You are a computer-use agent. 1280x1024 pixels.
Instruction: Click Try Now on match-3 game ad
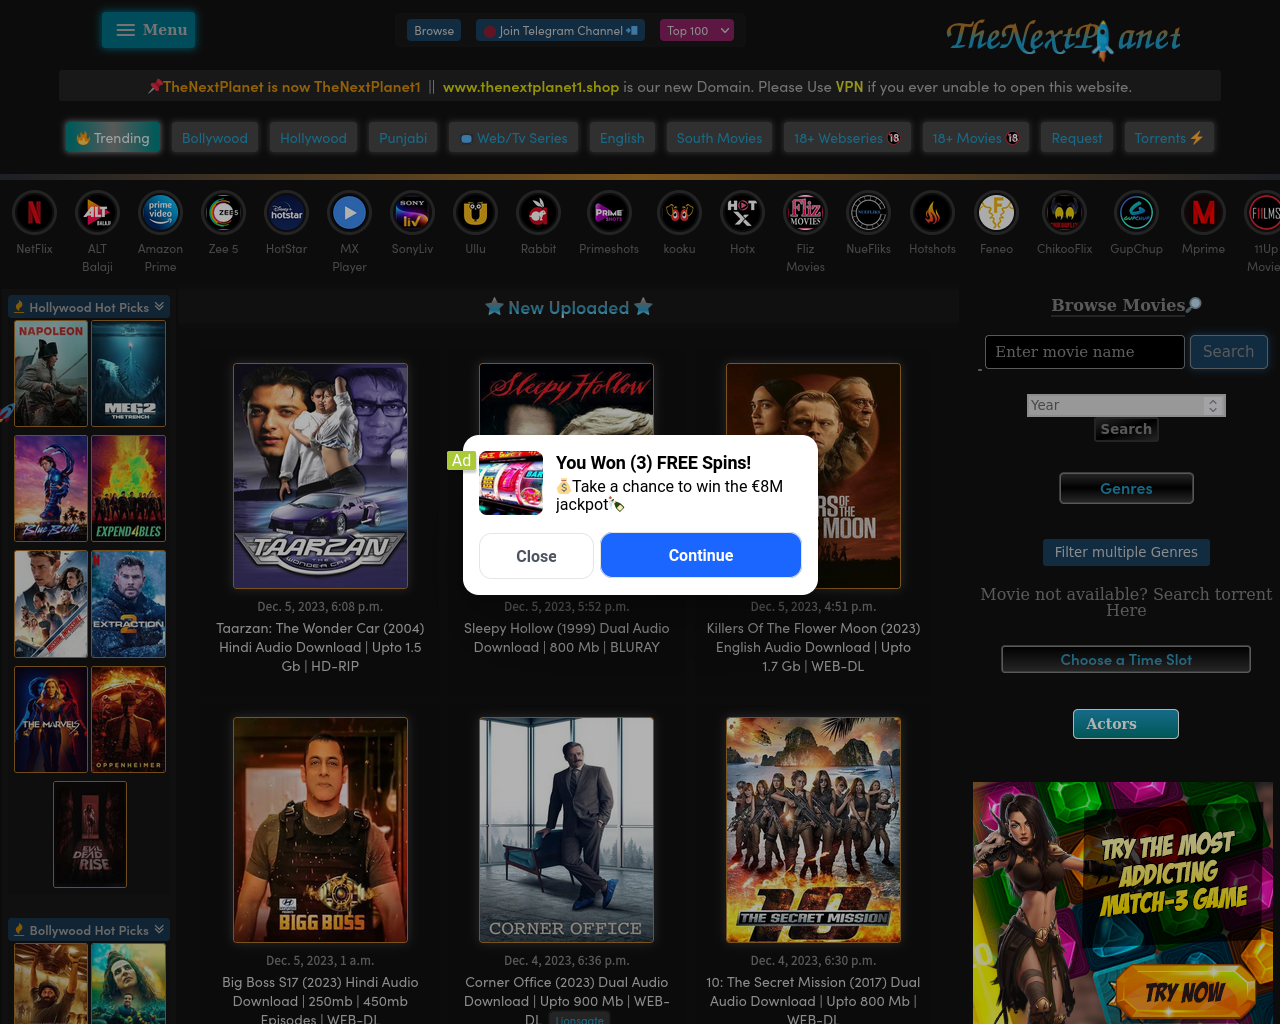click(x=1184, y=992)
